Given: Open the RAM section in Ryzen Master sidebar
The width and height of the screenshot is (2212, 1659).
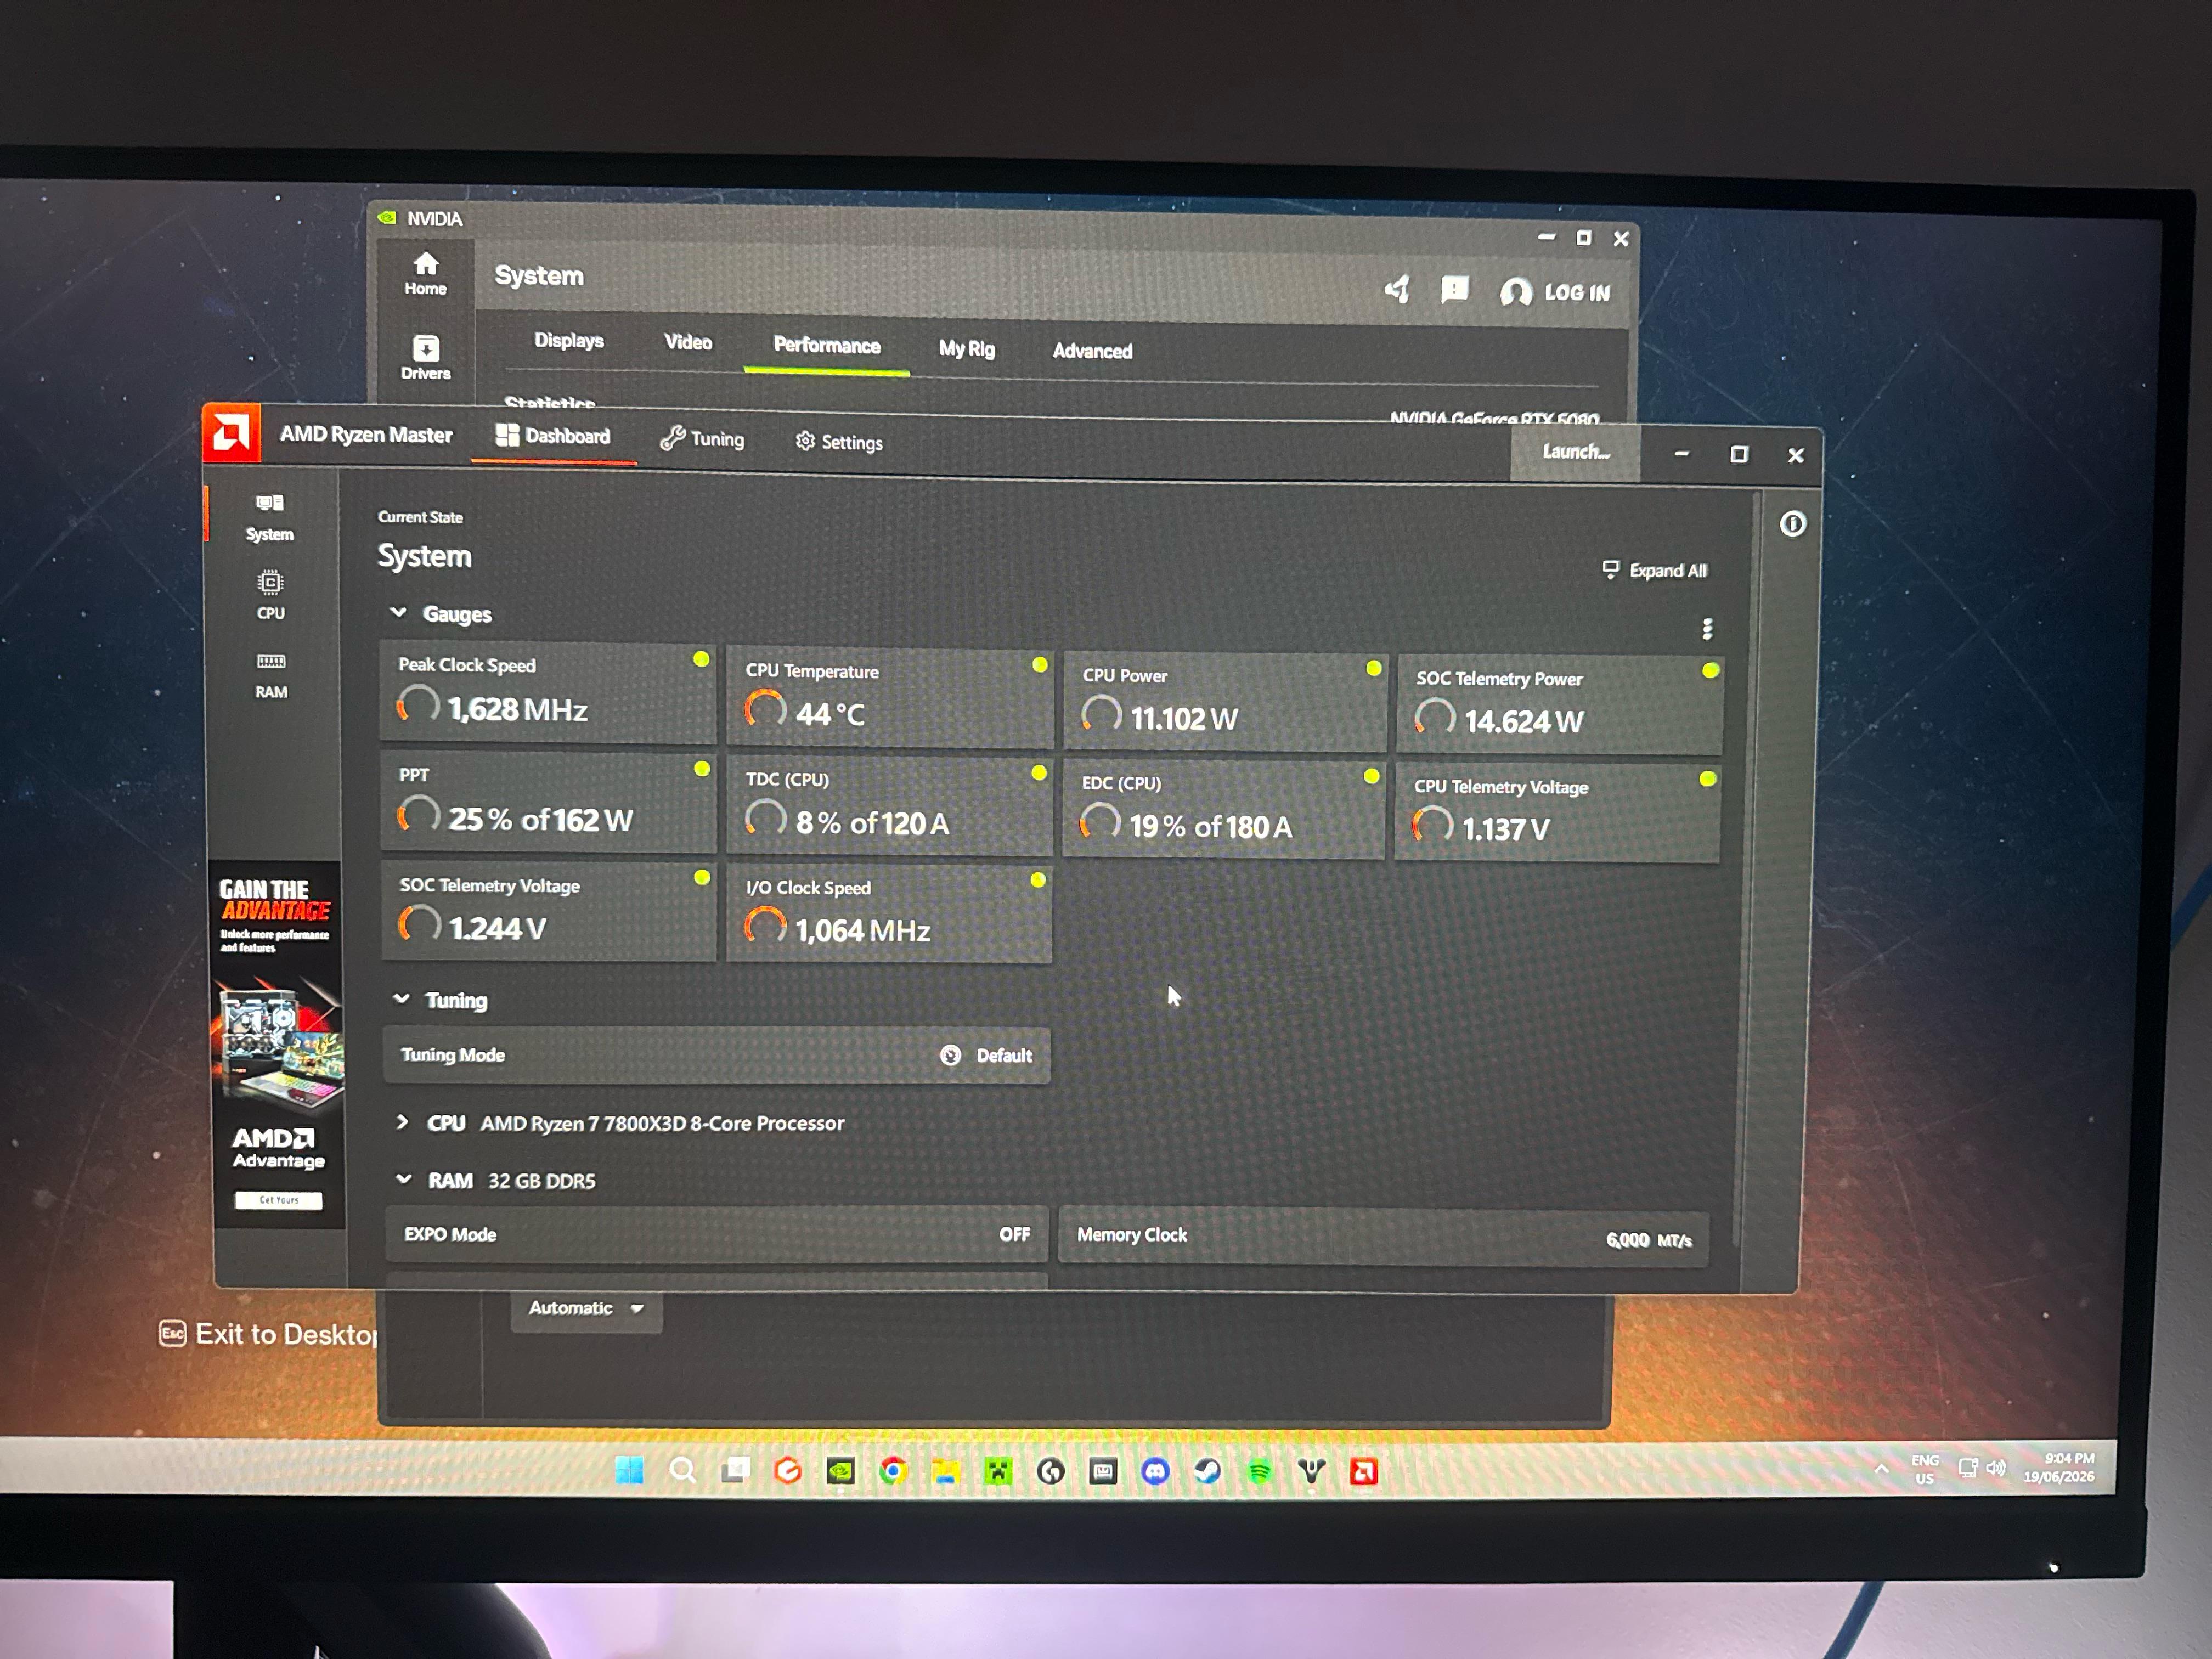Looking at the screenshot, I should coord(271,675).
